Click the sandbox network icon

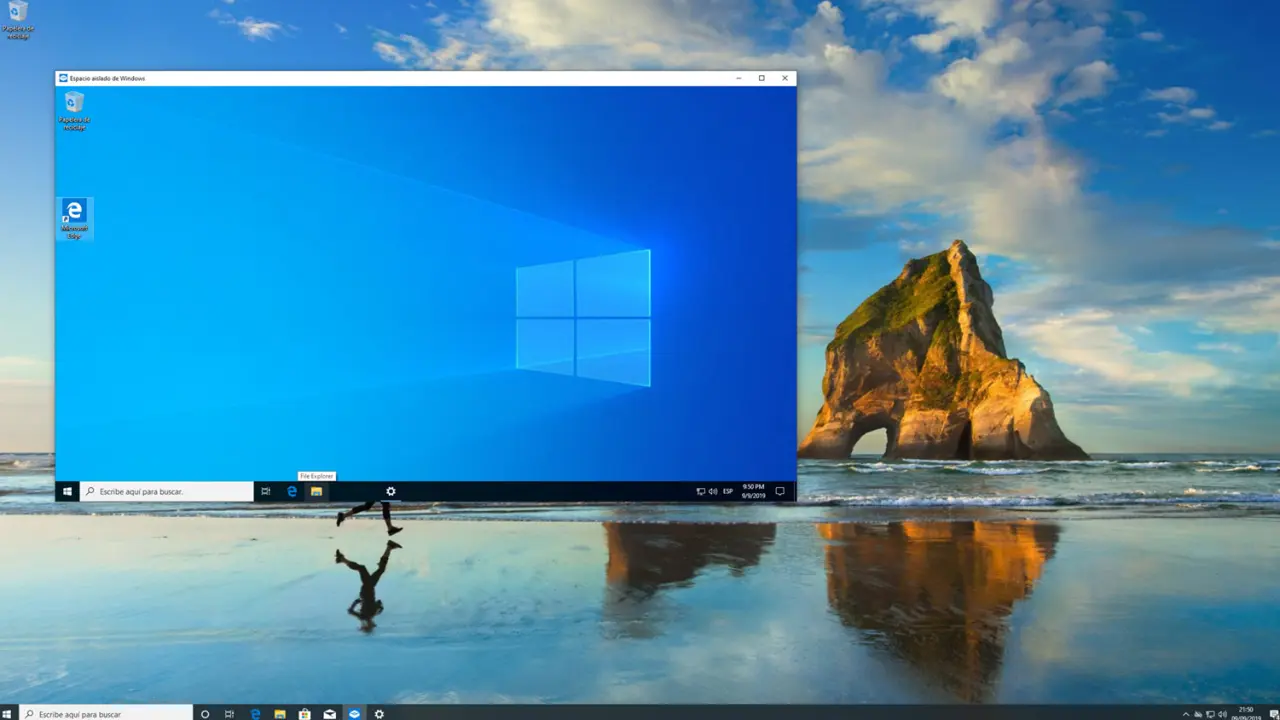tap(701, 492)
